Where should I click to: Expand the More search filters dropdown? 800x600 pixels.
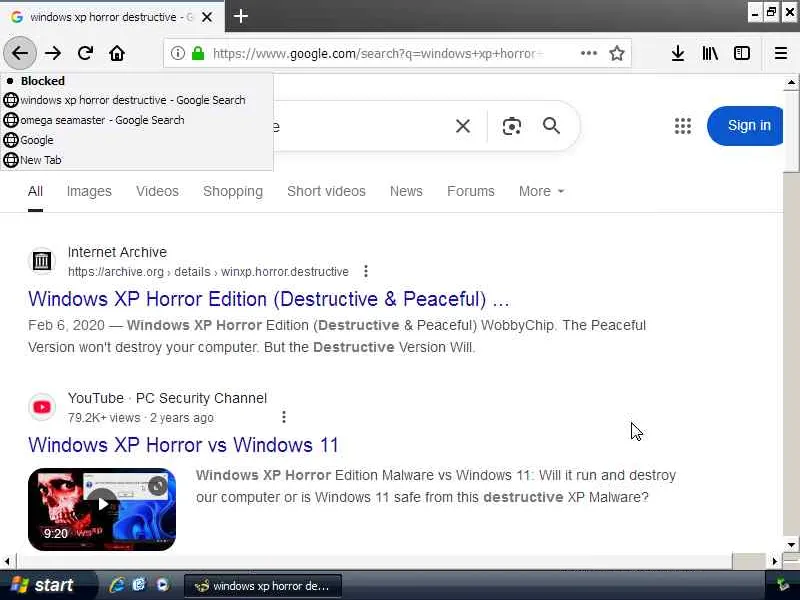tap(541, 191)
